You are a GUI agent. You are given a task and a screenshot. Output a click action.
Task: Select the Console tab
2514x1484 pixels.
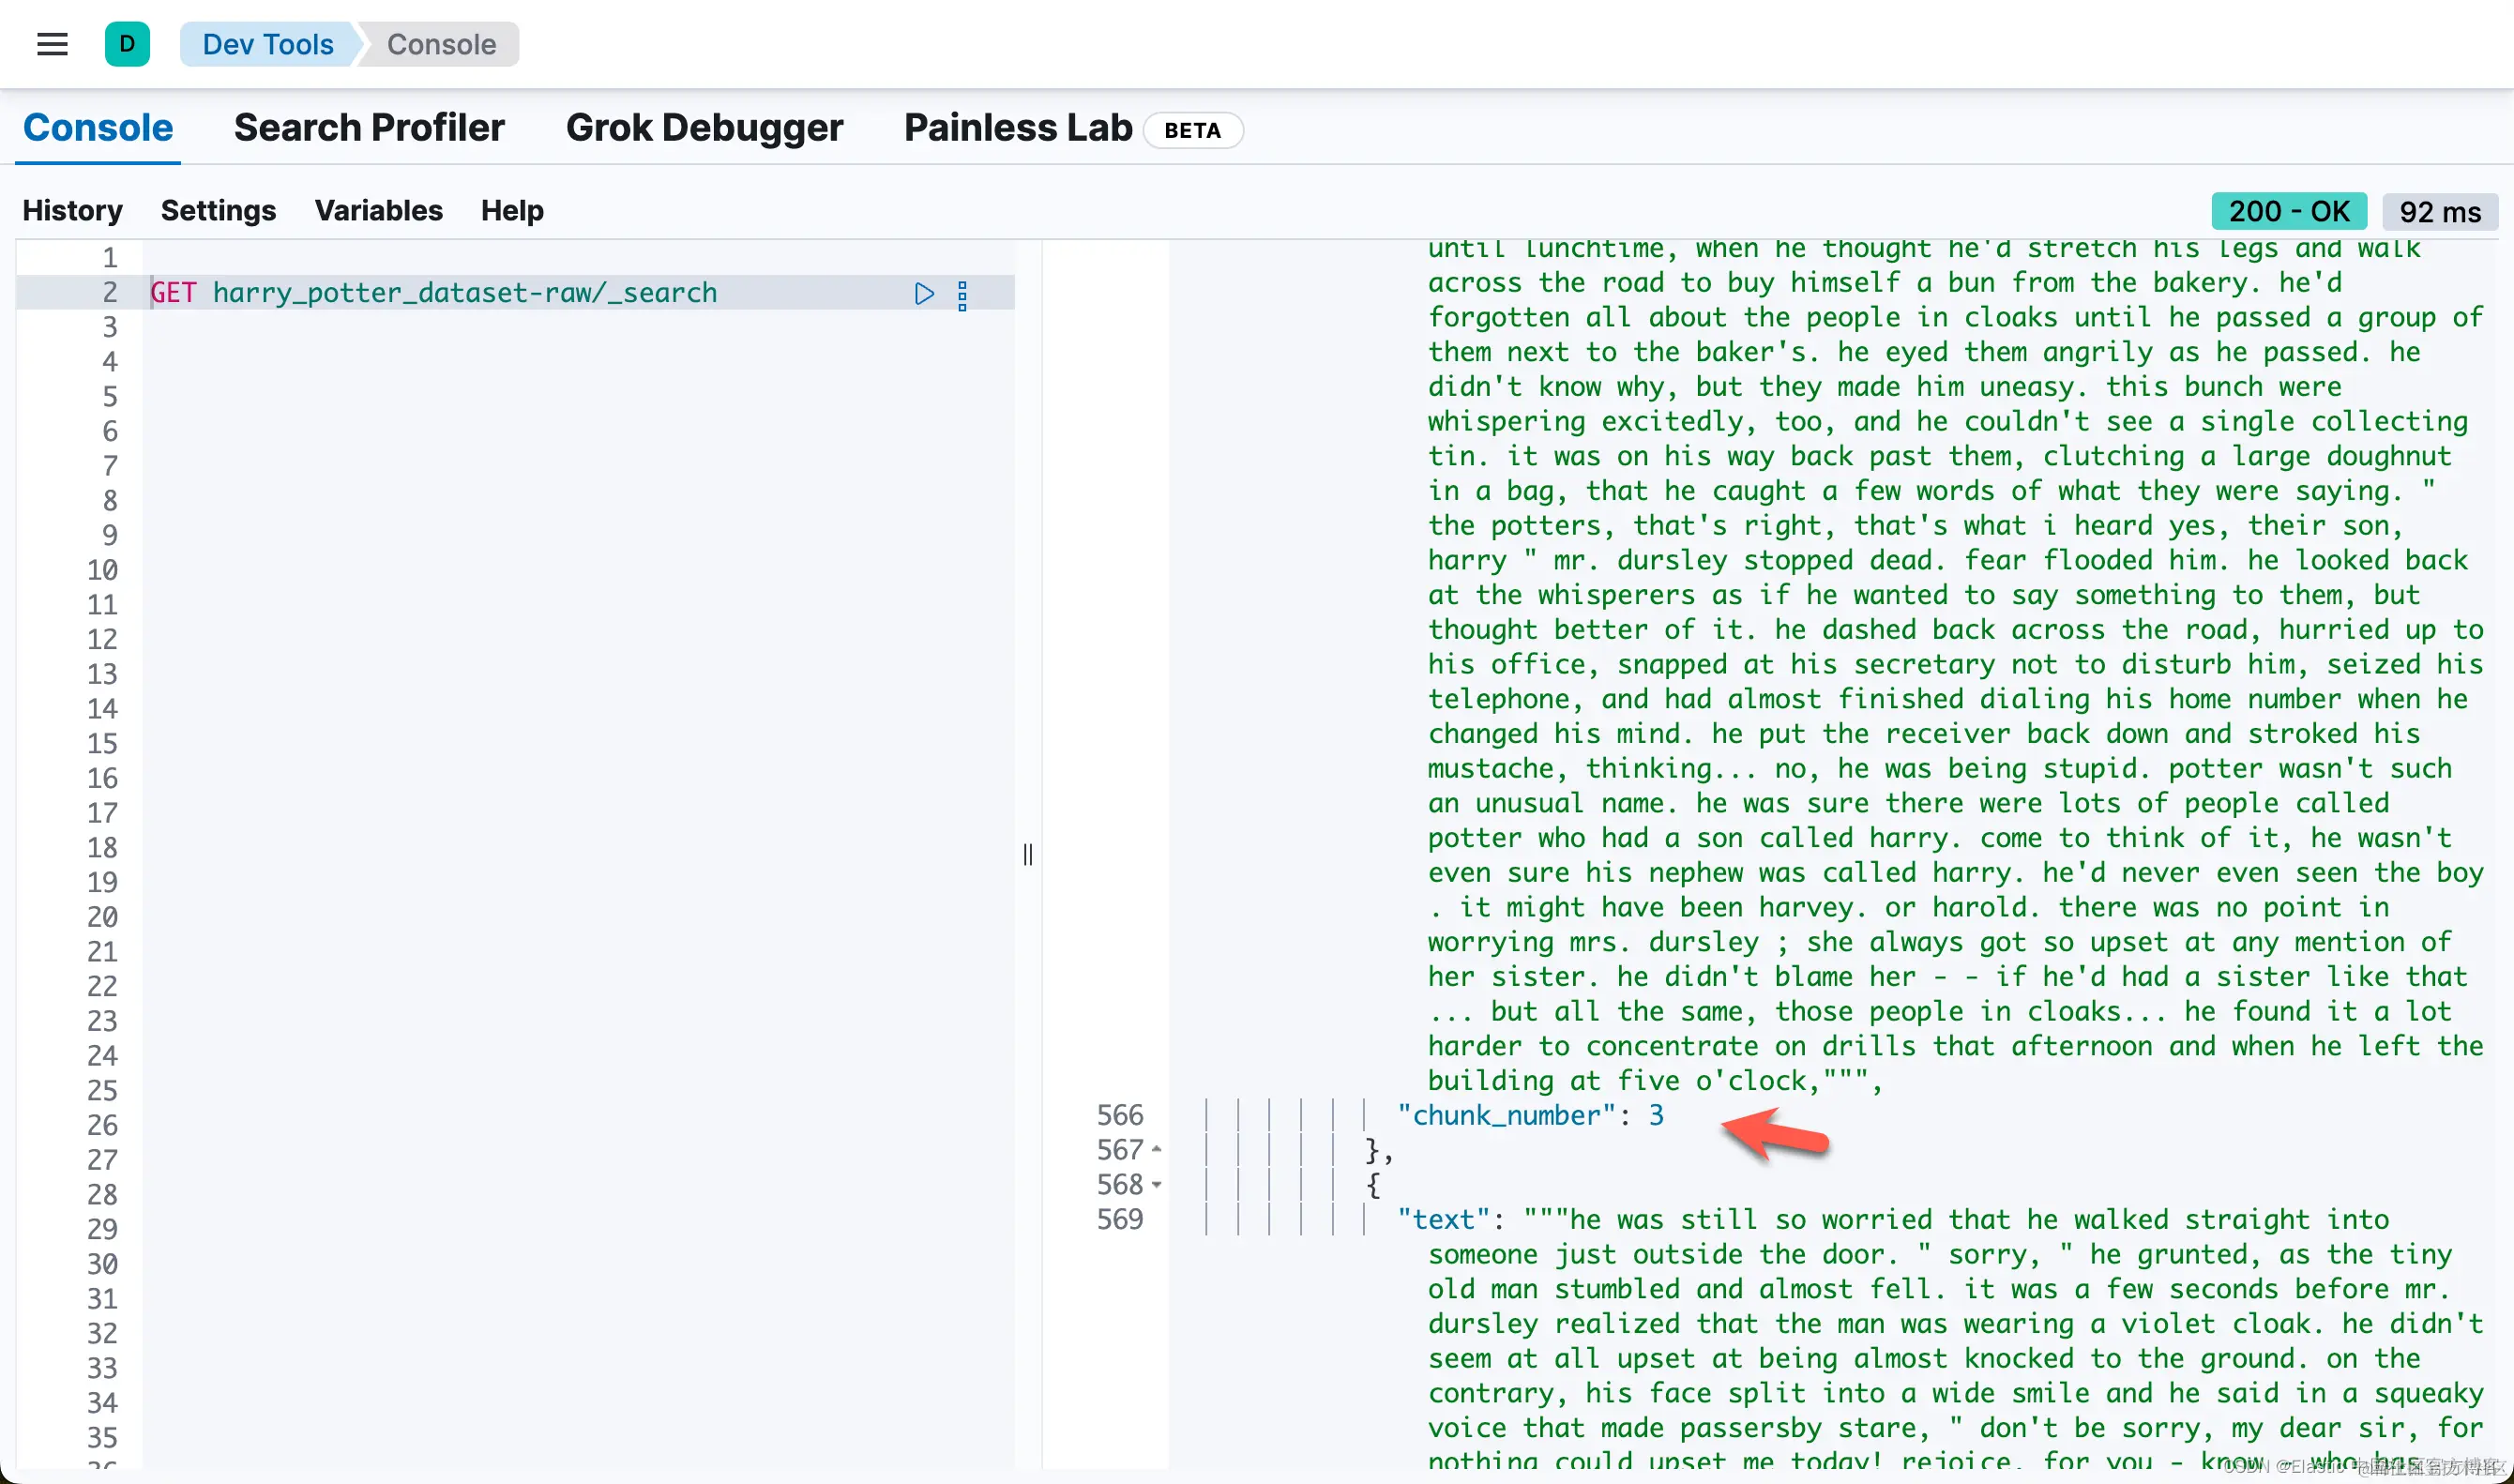pos(98,128)
